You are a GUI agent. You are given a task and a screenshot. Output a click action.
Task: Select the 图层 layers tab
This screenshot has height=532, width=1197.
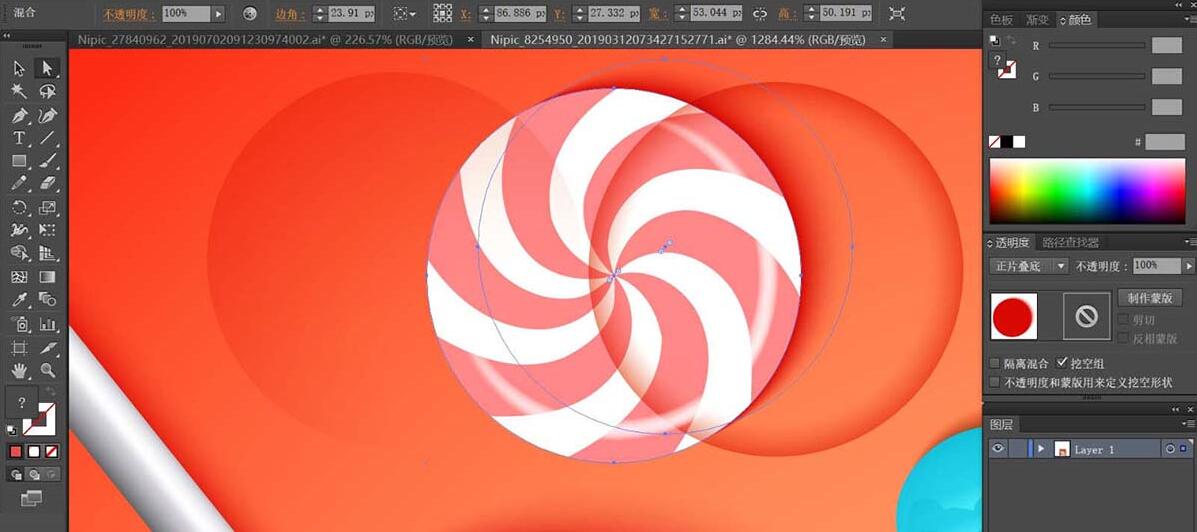coord(1001,424)
